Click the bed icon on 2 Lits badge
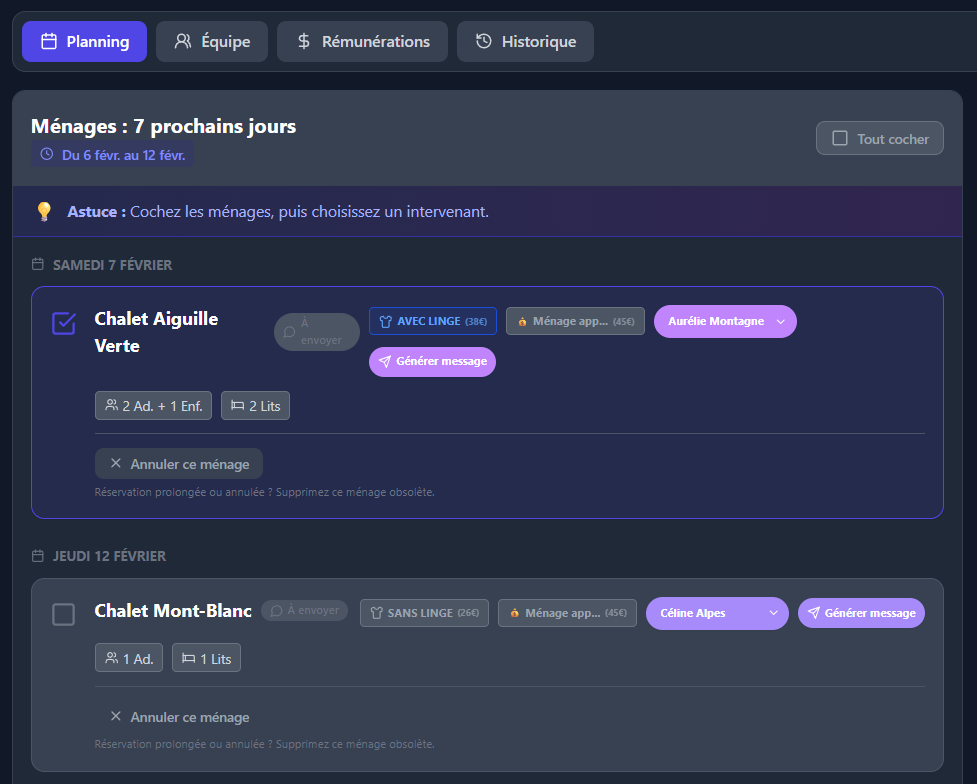 tap(237, 406)
